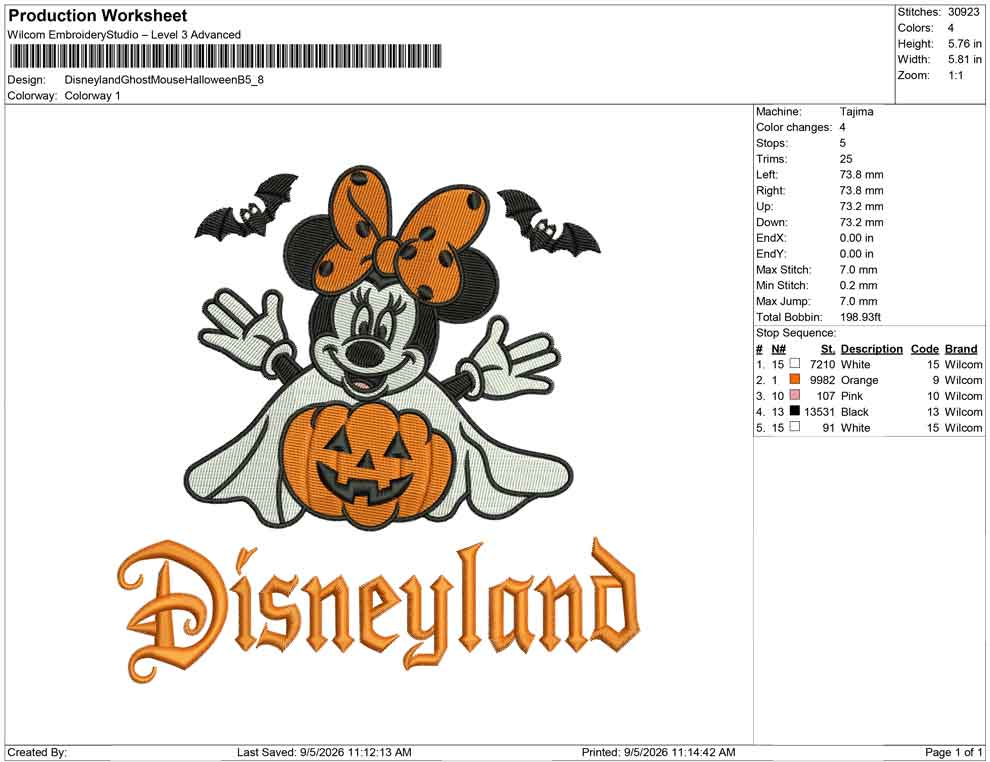Click the Min Stitch value '0.2 mm'
Viewport: 990px width, 762px height.
point(858,285)
